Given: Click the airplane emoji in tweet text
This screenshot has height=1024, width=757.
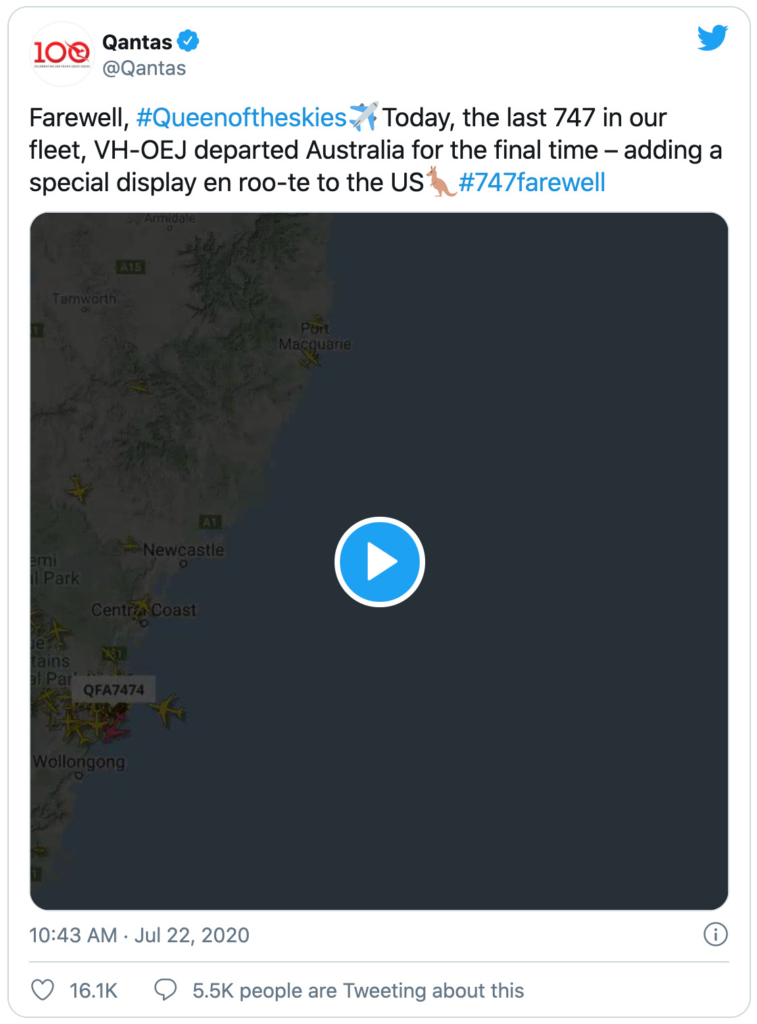Looking at the screenshot, I should pyautogui.click(x=363, y=117).
